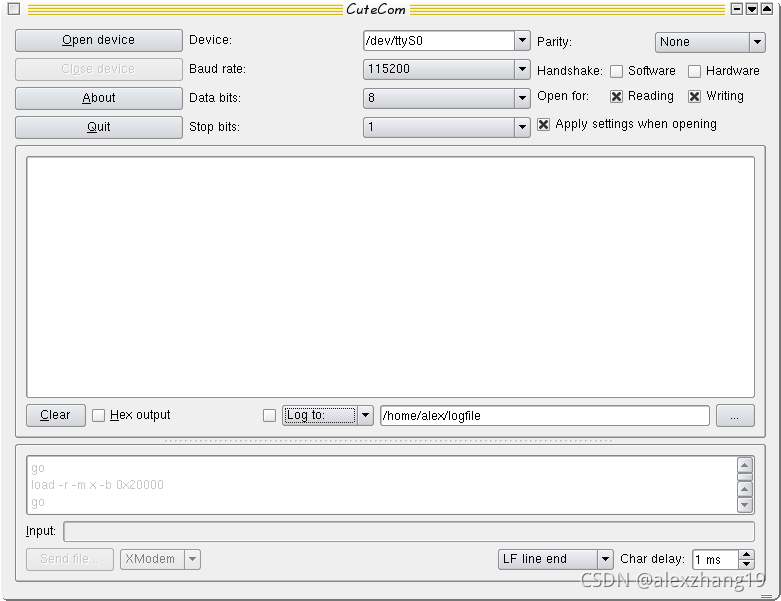Expand the Data bits dropdown

point(522,98)
